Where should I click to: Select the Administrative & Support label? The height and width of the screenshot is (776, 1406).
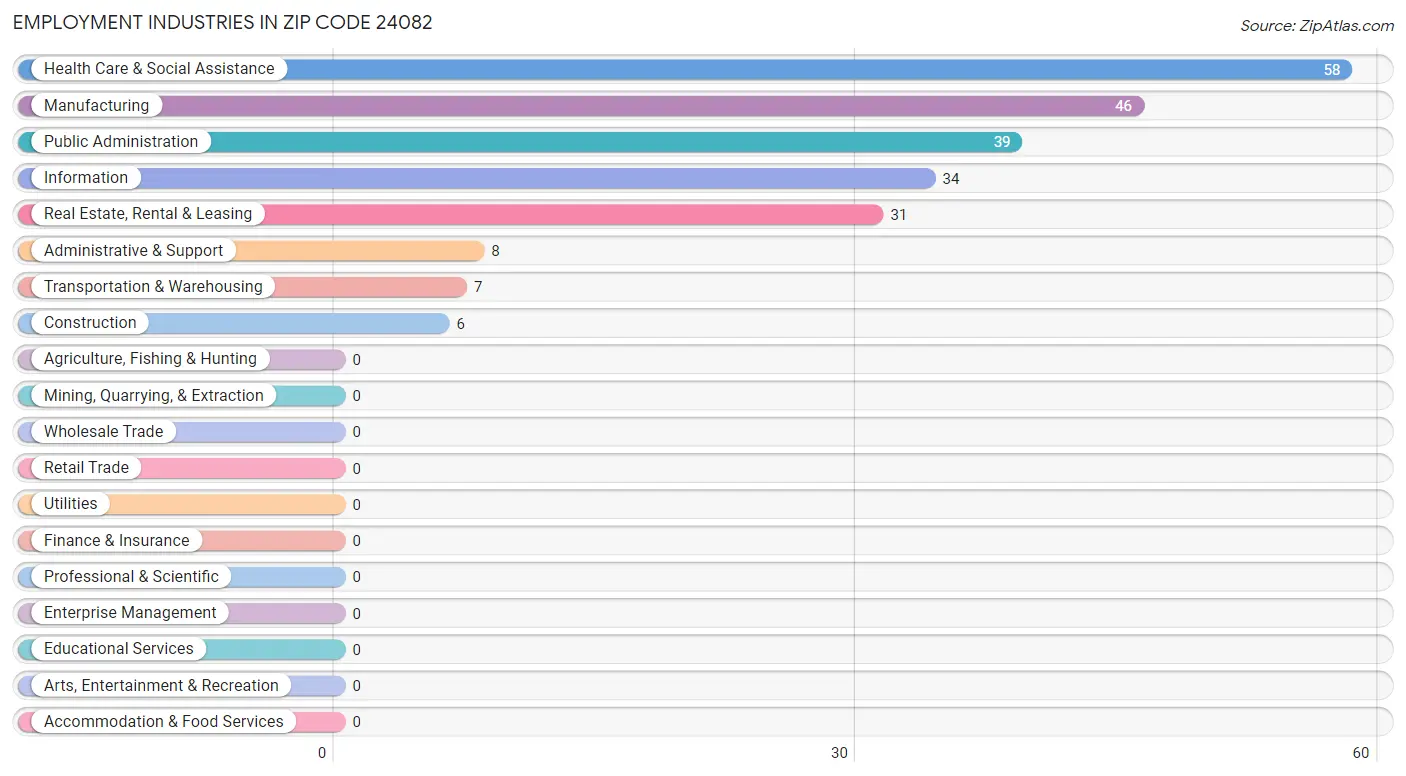coord(133,250)
